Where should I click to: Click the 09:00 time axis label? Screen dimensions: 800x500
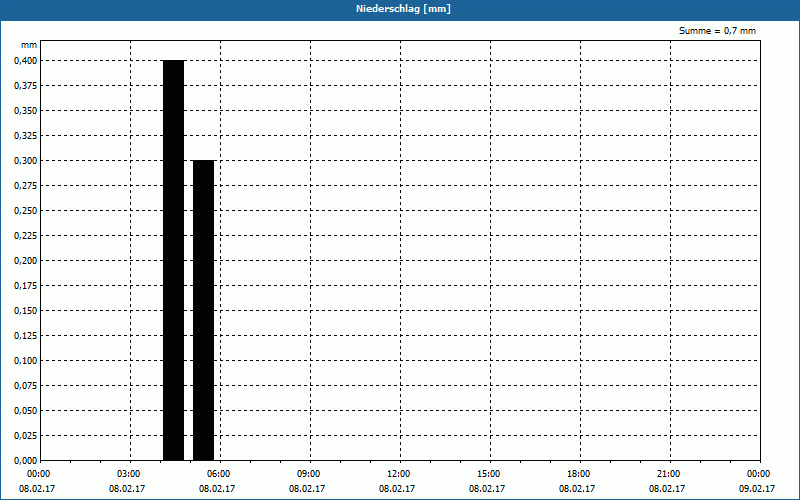[309, 474]
